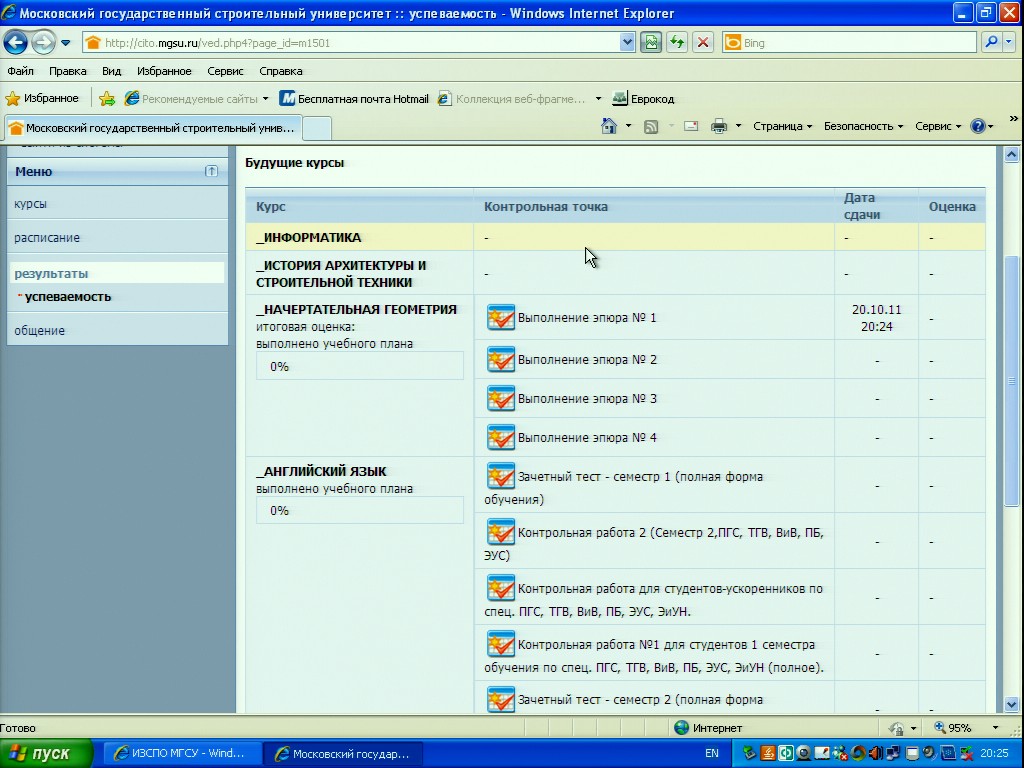
Task: Open the Файл menu
Action: click(20, 71)
